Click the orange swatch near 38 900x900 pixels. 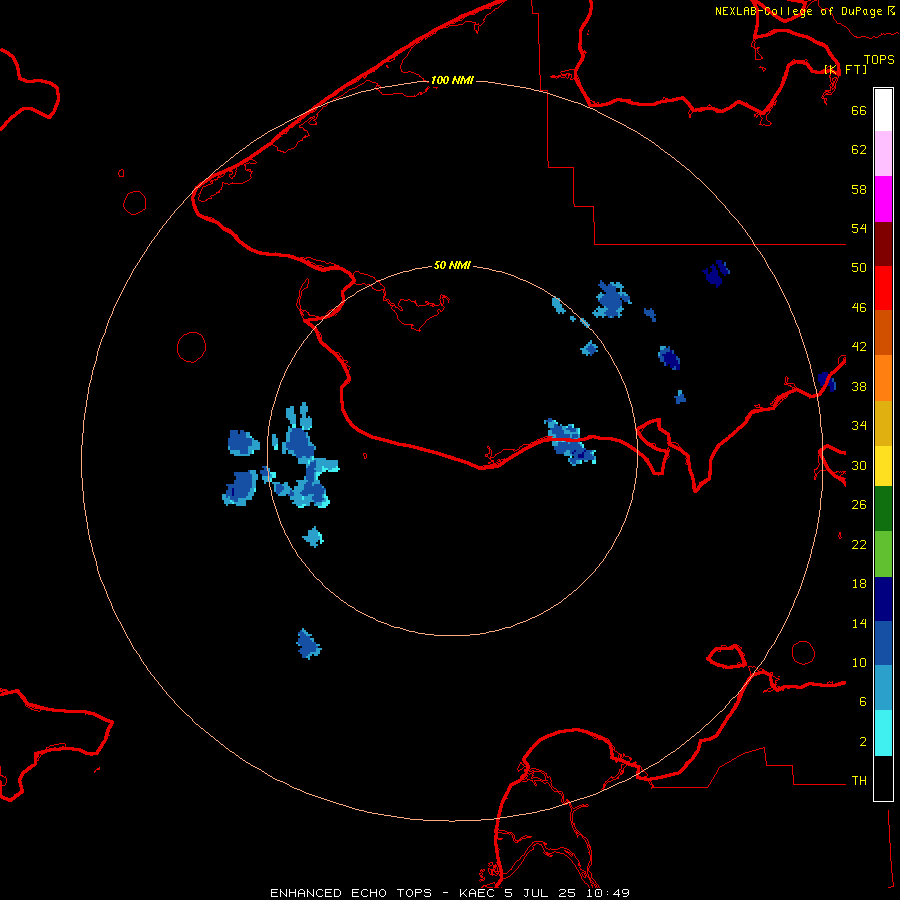883,378
